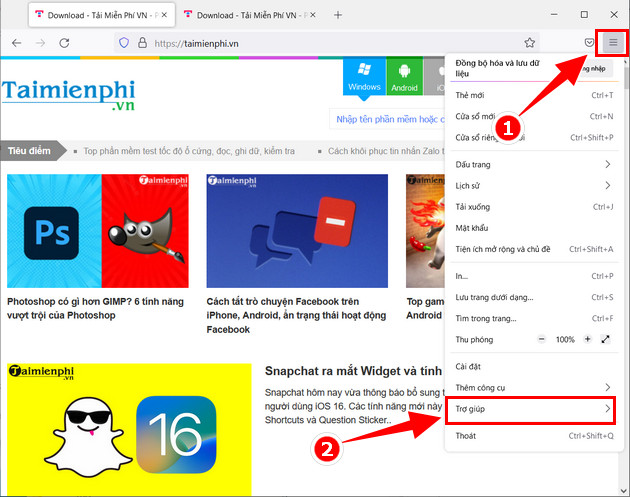Click the site security padlock icon
The image size is (630, 497).
[x=142, y=43]
